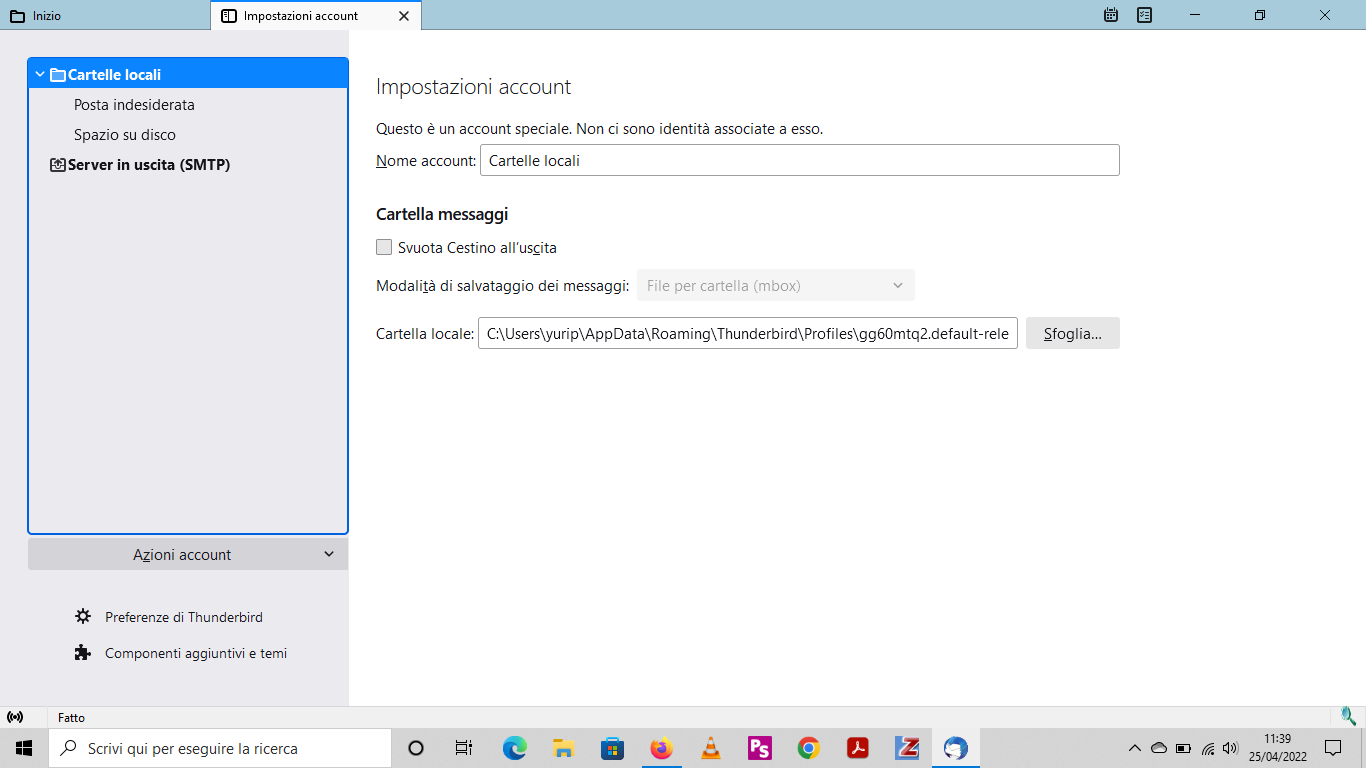Select Posta indesiderata in the tree
Image resolution: width=1366 pixels, height=768 pixels.
(x=134, y=104)
